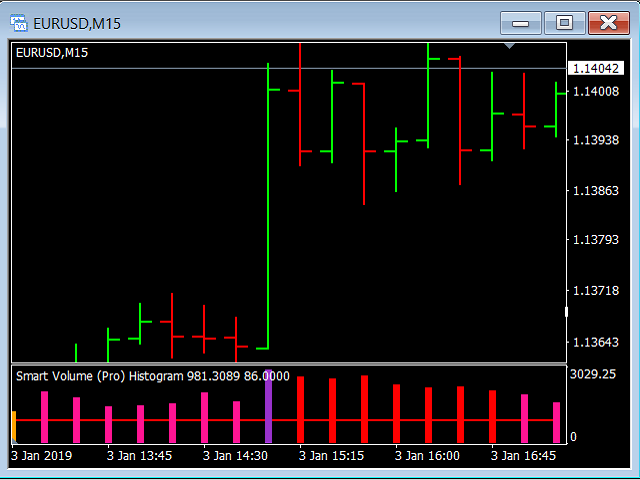
Task: Click the 1.13863 price scale value
Action: [596, 191]
